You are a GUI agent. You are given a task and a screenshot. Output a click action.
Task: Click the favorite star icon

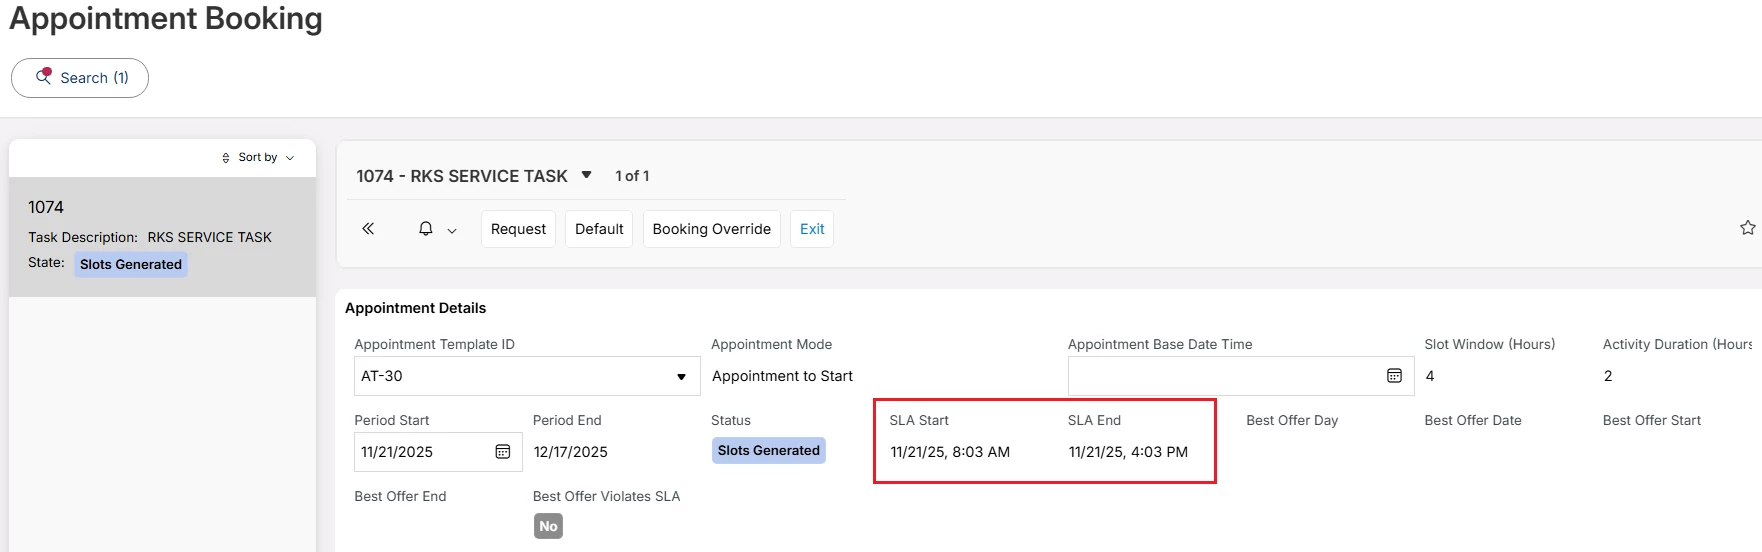tap(1747, 228)
